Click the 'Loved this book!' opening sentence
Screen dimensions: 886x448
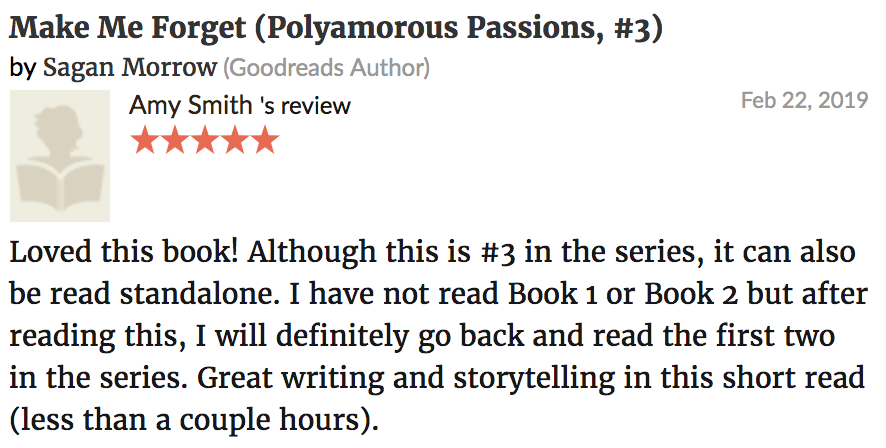click(124, 252)
